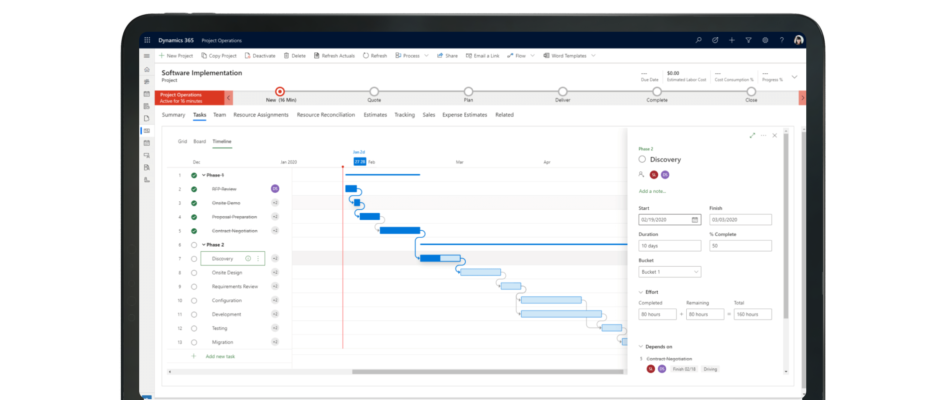Click the horizontal scrollbar under the timeline

tap(489, 372)
